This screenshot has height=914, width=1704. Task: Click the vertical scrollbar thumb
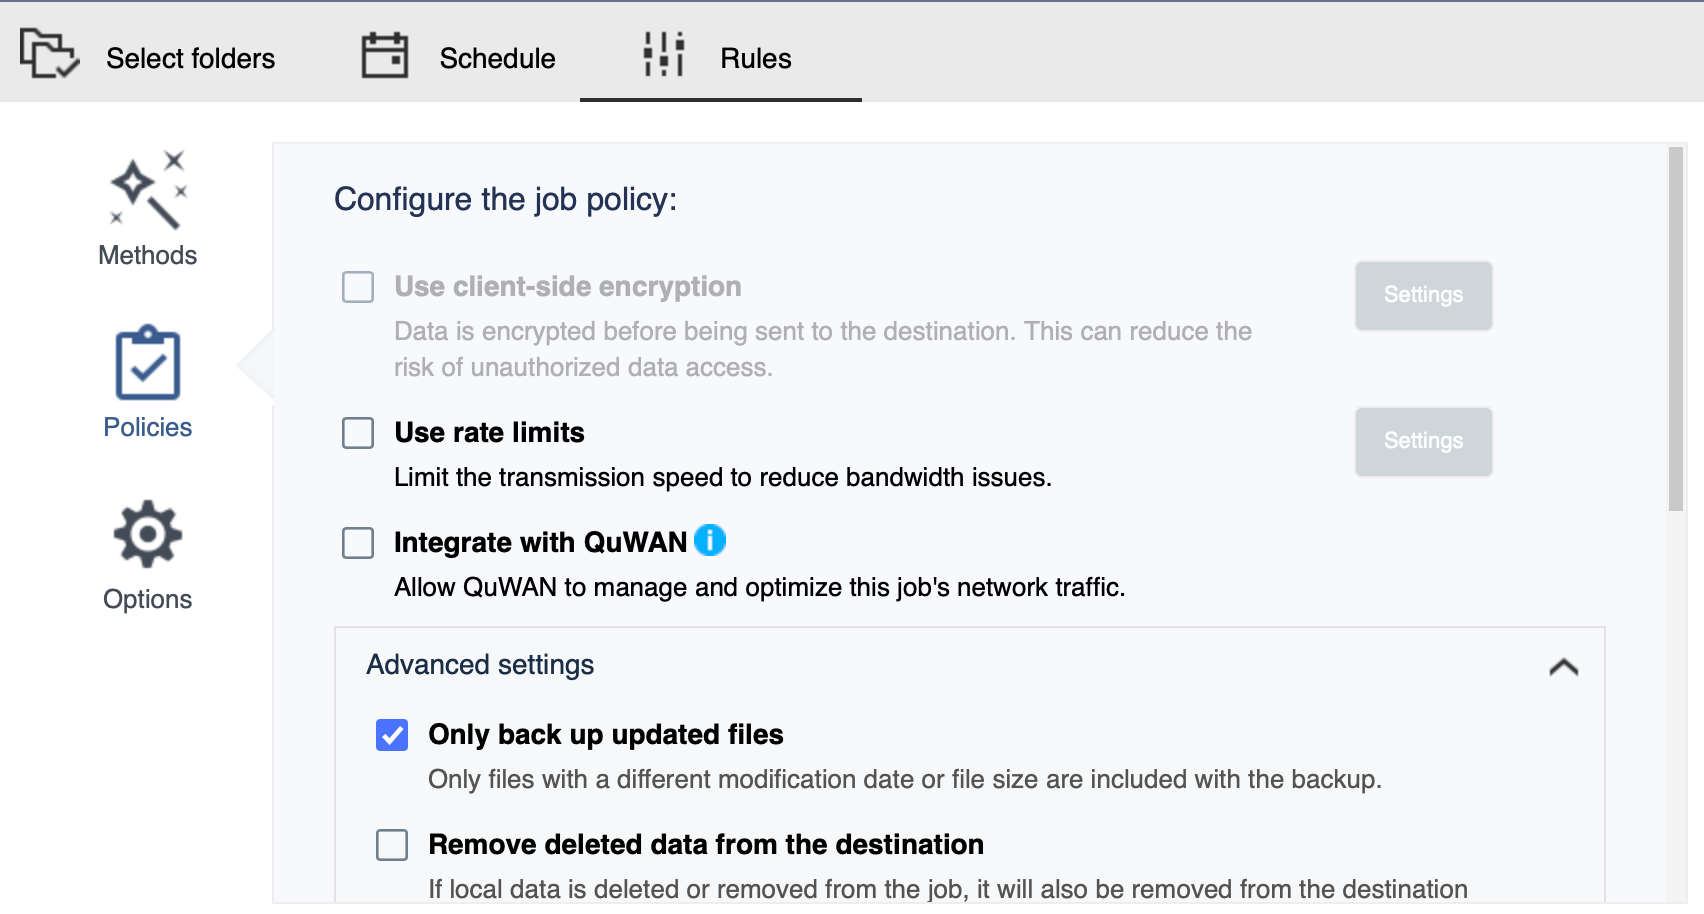(x=1676, y=329)
